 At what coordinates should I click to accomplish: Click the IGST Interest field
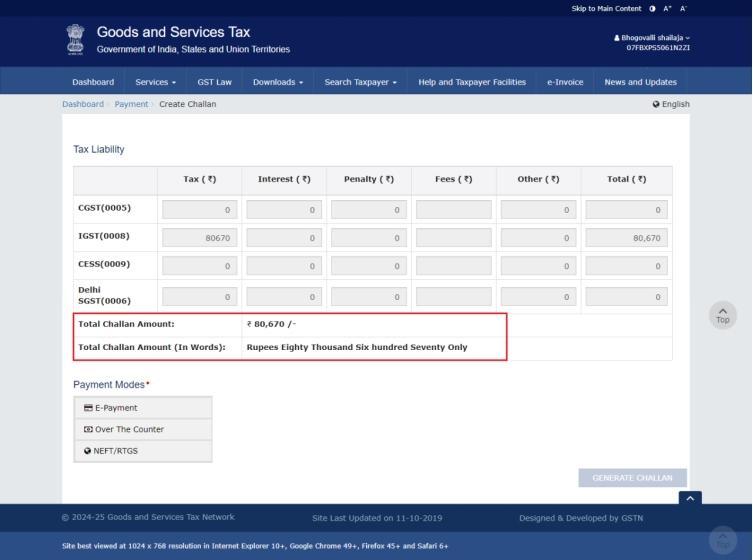(x=284, y=238)
